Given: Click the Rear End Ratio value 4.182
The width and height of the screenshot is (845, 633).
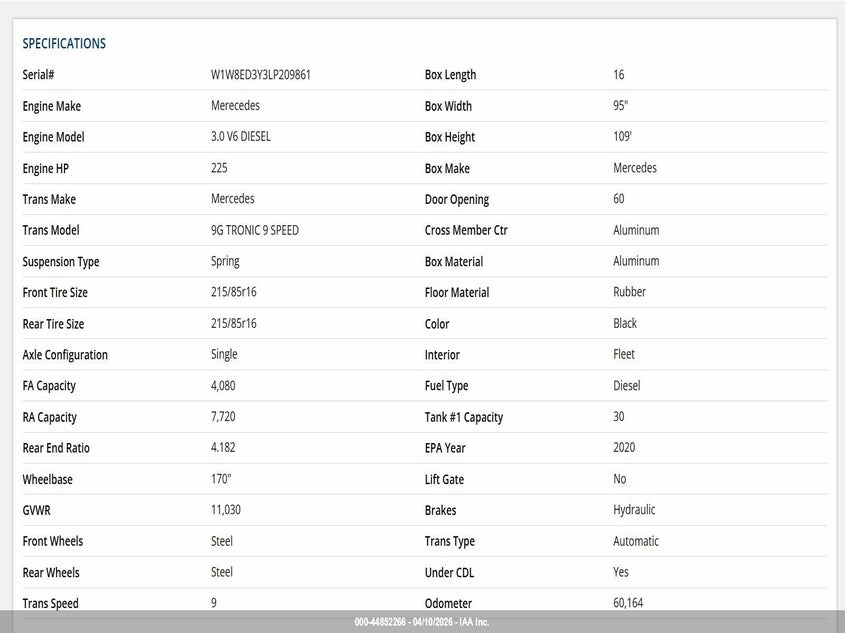Looking at the screenshot, I should coord(223,448).
